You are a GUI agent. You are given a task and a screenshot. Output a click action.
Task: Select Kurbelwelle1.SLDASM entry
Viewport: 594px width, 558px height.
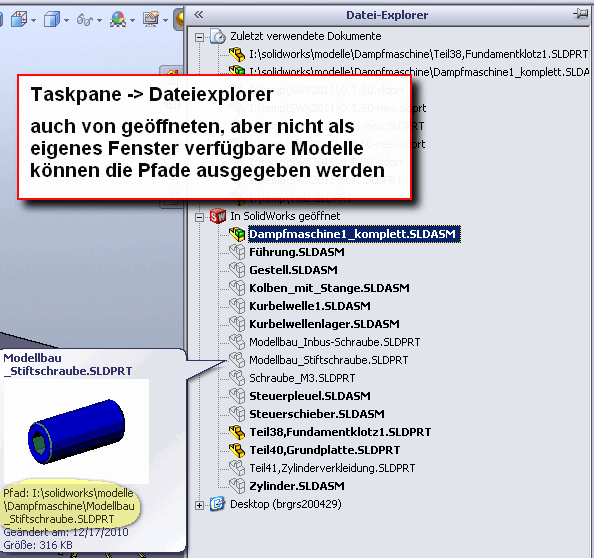tap(310, 306)
